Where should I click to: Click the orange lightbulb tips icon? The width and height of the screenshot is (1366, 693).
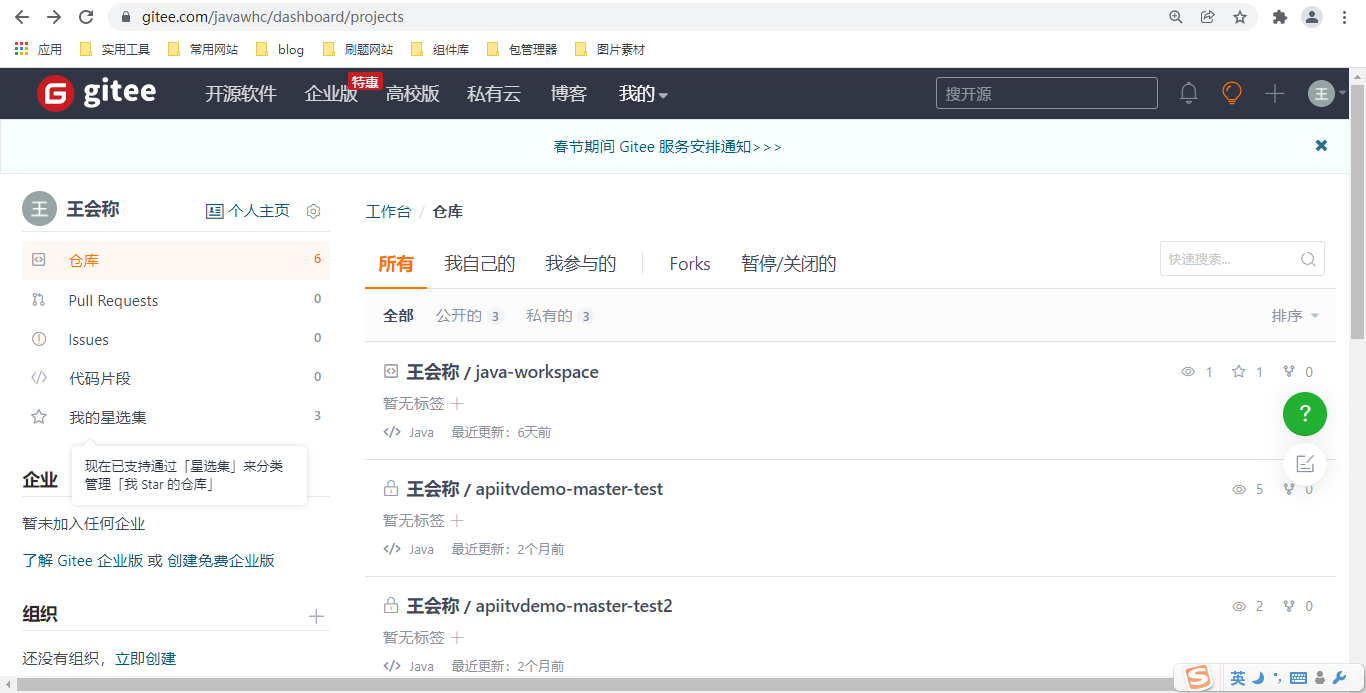[1231, 92]
